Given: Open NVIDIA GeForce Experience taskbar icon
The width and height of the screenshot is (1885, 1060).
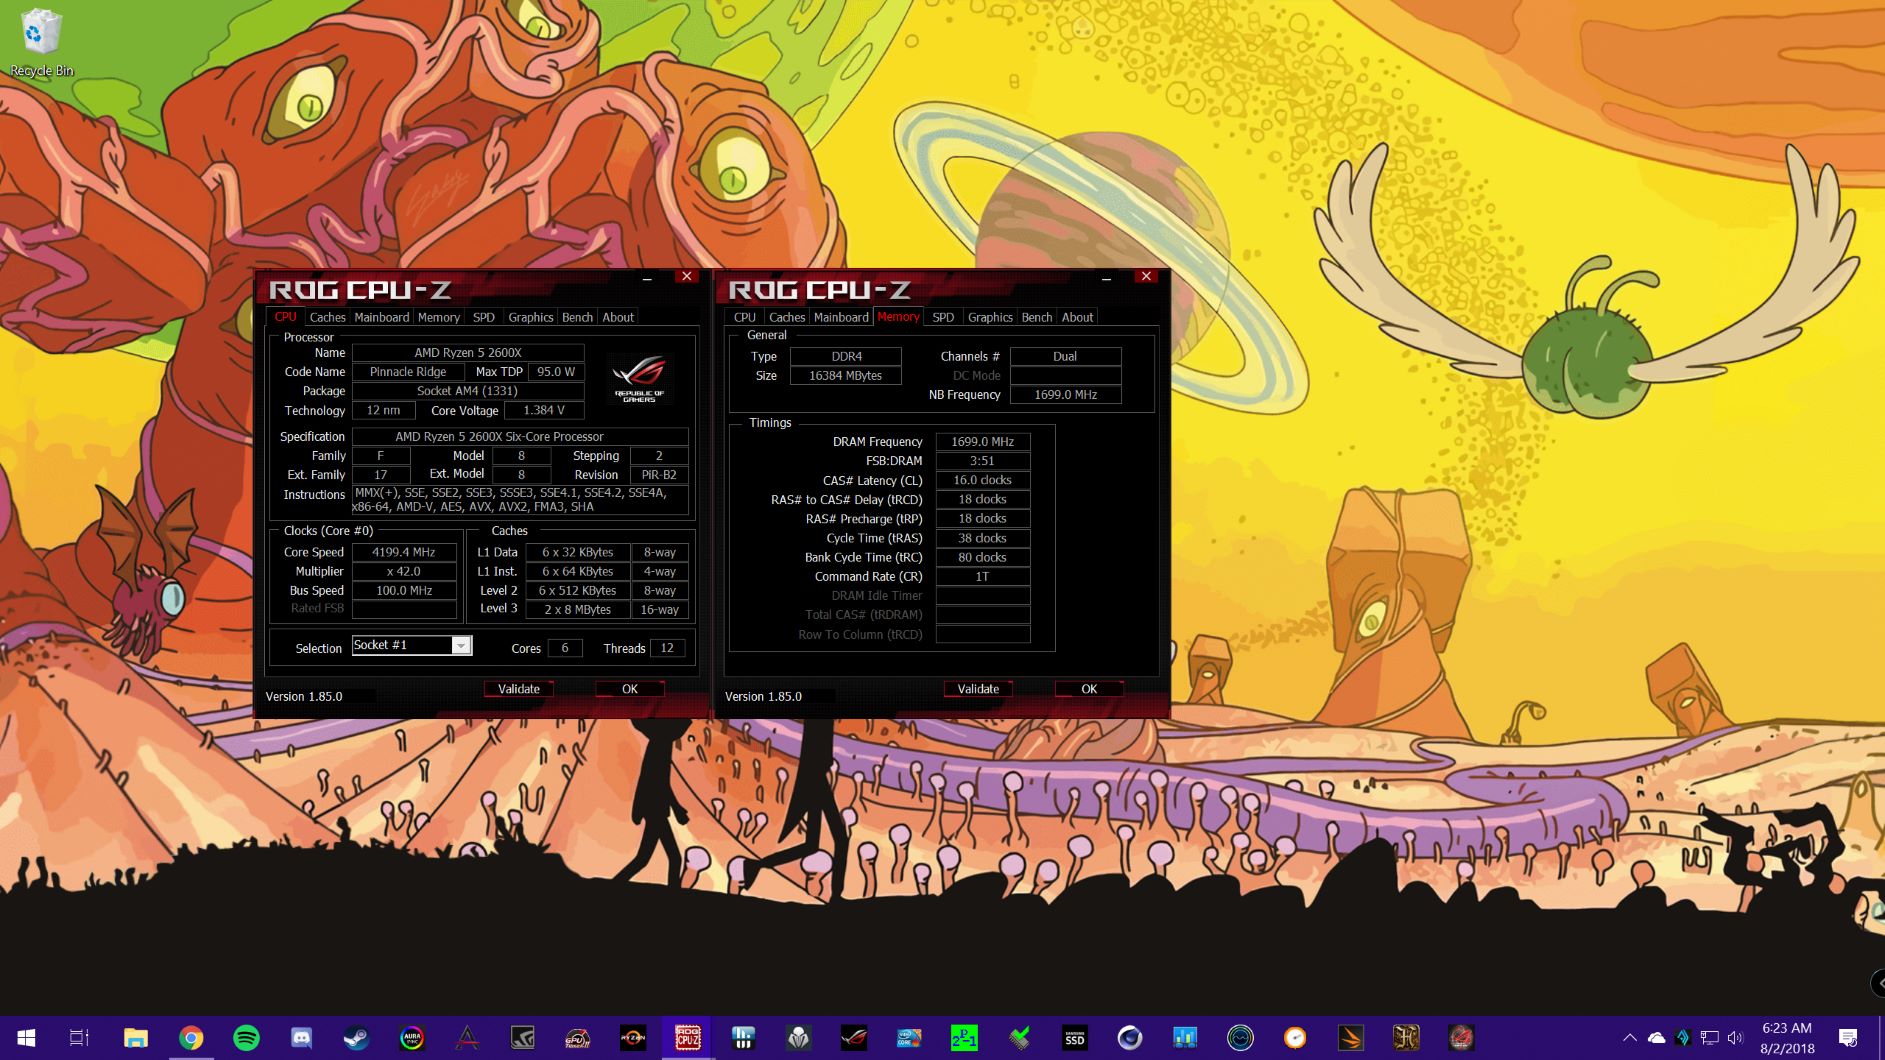Looking at the screenshot, I should [522, 1038].
